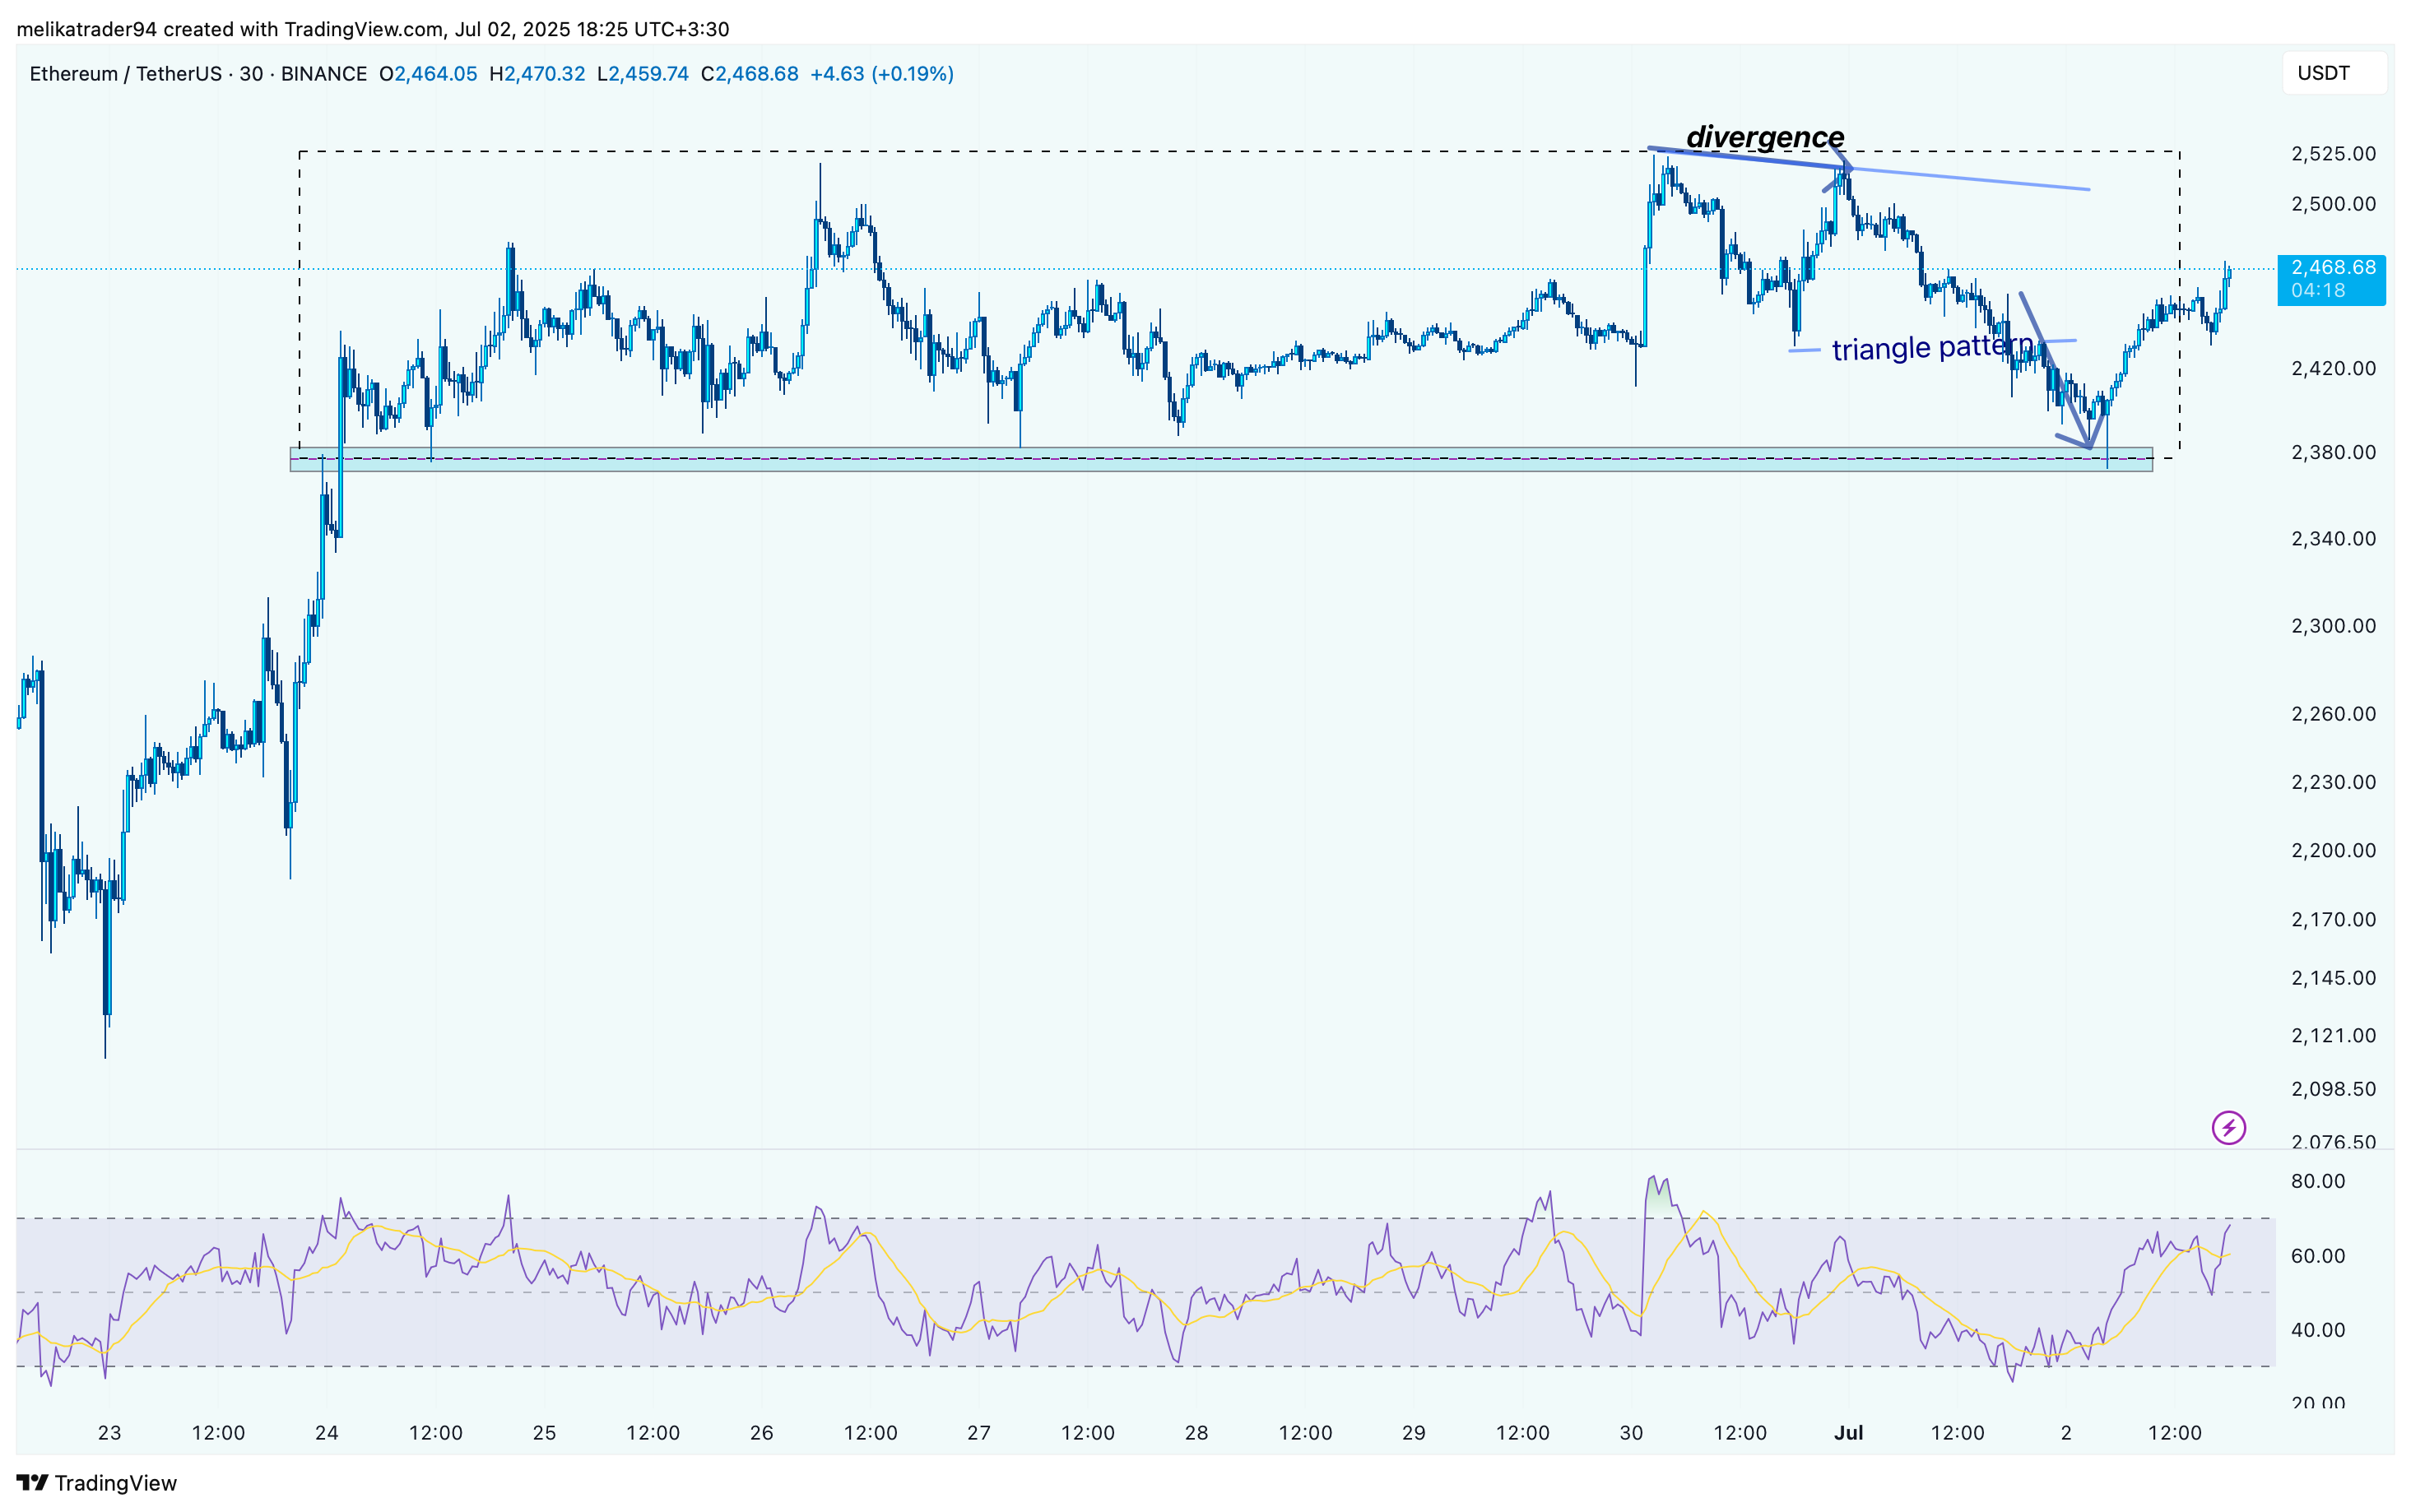Screen dimensions: 2411x1512
Task: Click the high value H2,470.32
Action: pyautogui.click(x=537, y=74)
